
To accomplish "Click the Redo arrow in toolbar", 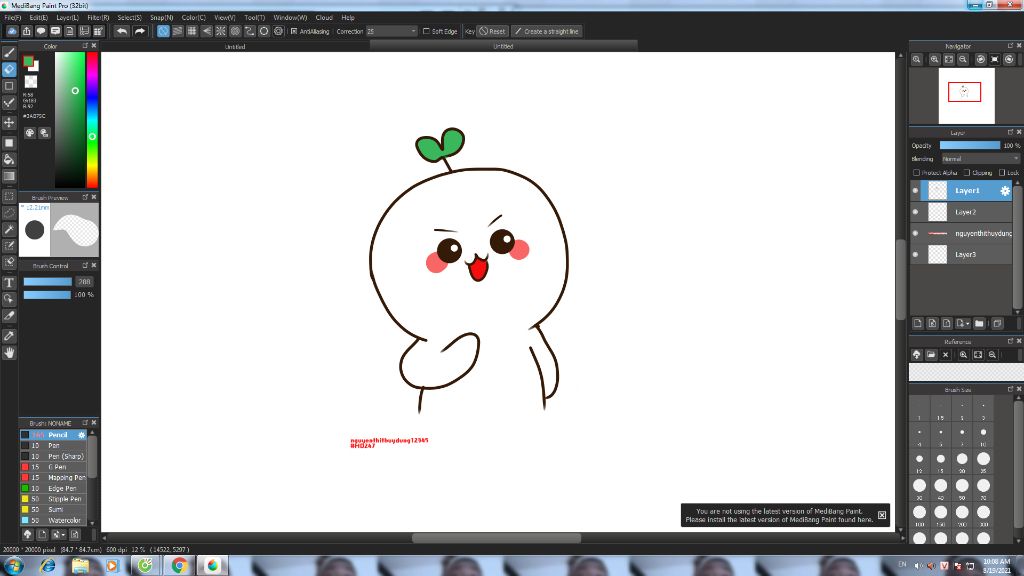I will coord(139,31).
